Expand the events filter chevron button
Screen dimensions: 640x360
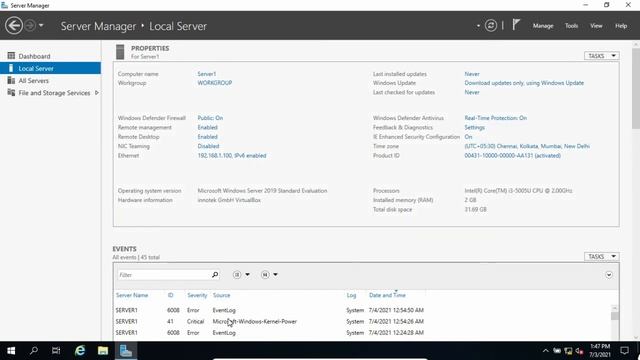pyautogui.click(x=609, y=275)
